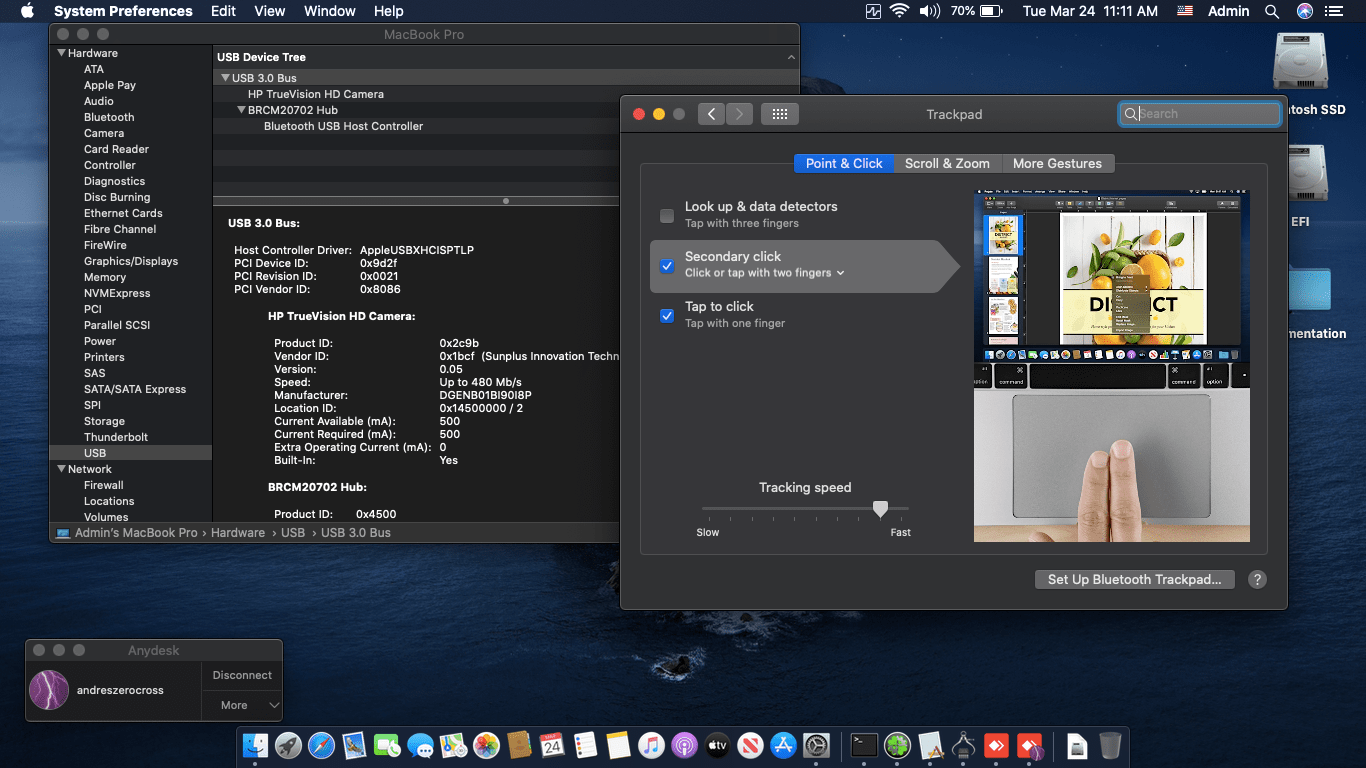This screenshot has height=768, width=1366.
Task: Open the 'Click or tap with two fingers' dropdown
Action: [764, 273]
